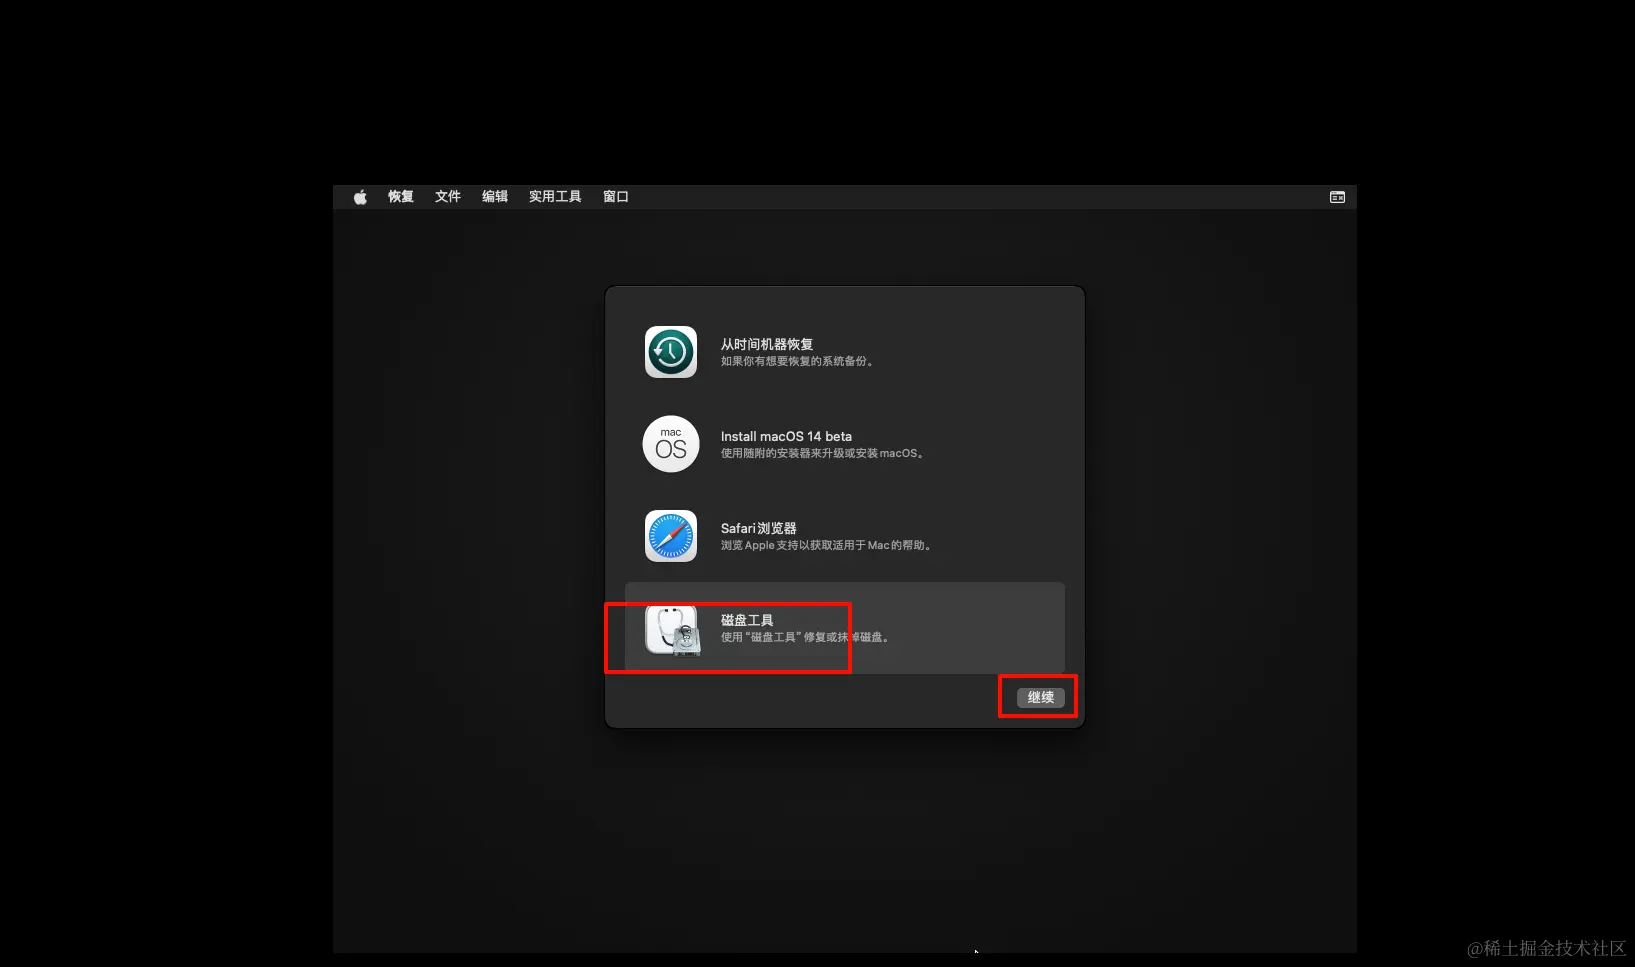Open the 恢复 menu
This screenshot has width=1635, height=967.
pyautogui.click(x=401, y=197)
